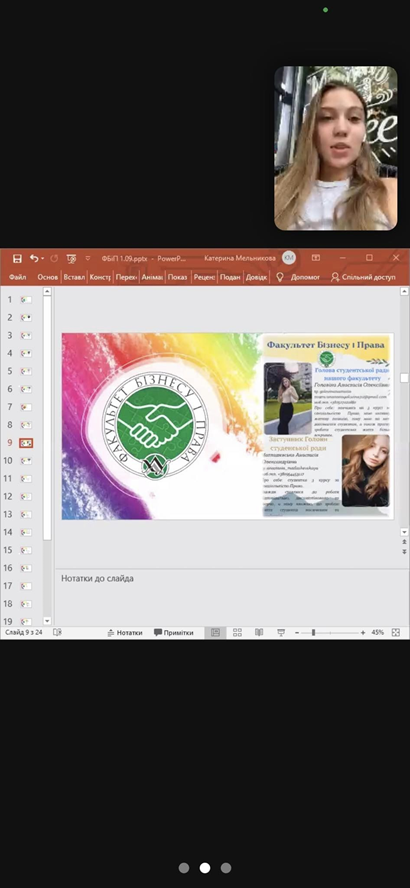The width and height of the screenshot is (410, 888).
Task: Click thumbnail panel scroll-down arrow
Action: coord(47,621)
